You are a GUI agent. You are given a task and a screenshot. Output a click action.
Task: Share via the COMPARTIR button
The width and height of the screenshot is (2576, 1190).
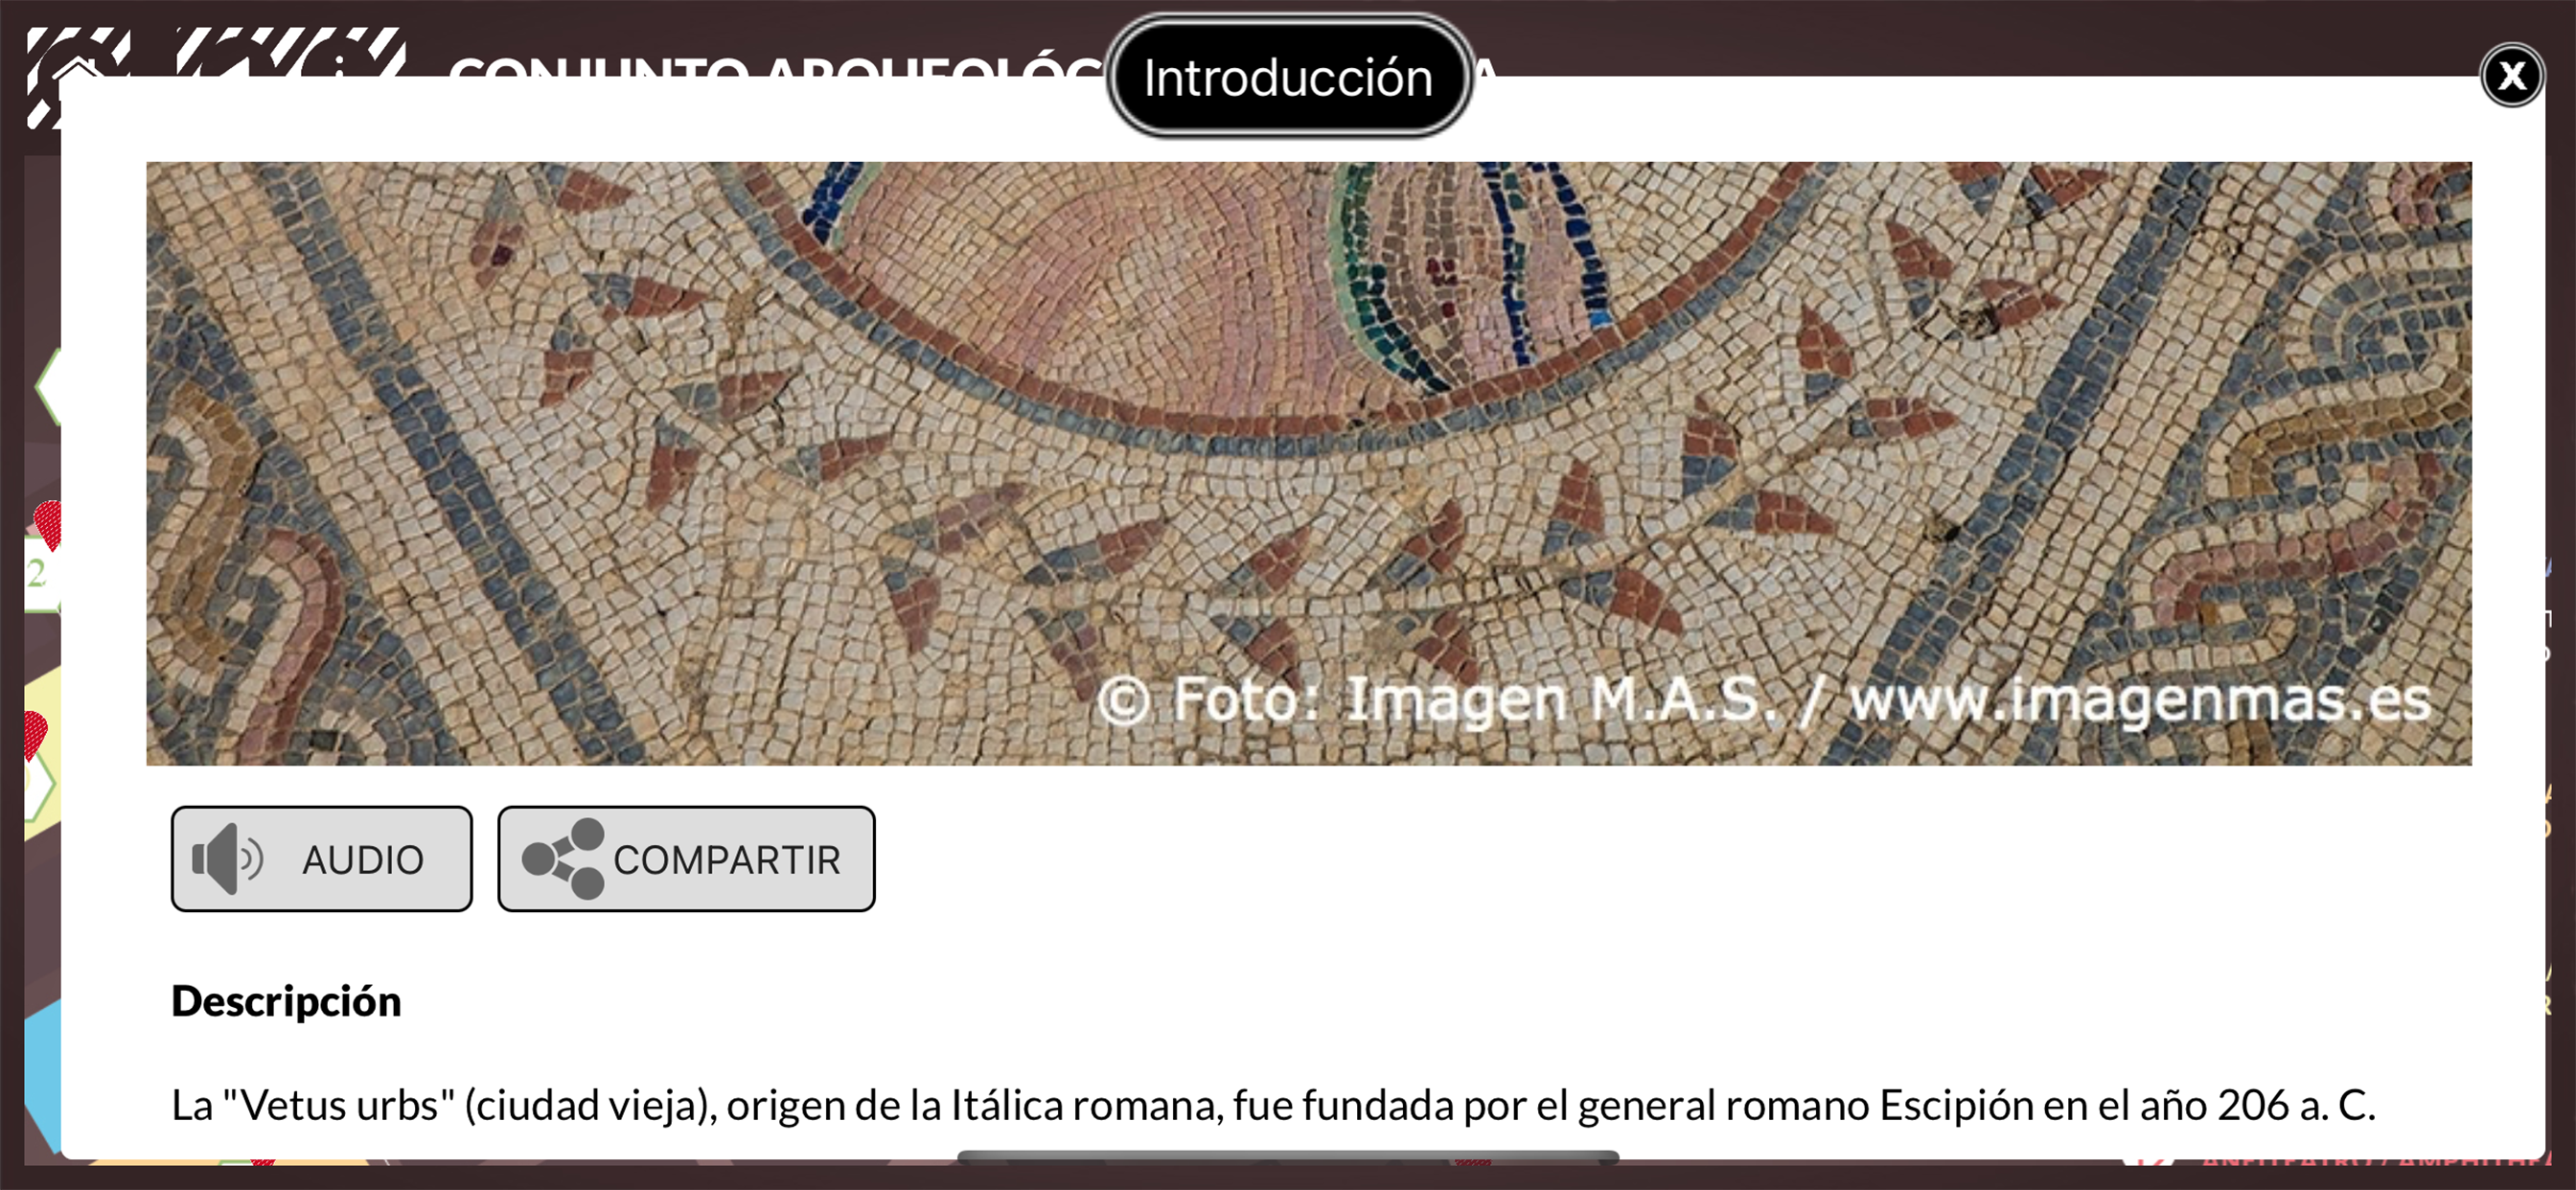(686, 859)
